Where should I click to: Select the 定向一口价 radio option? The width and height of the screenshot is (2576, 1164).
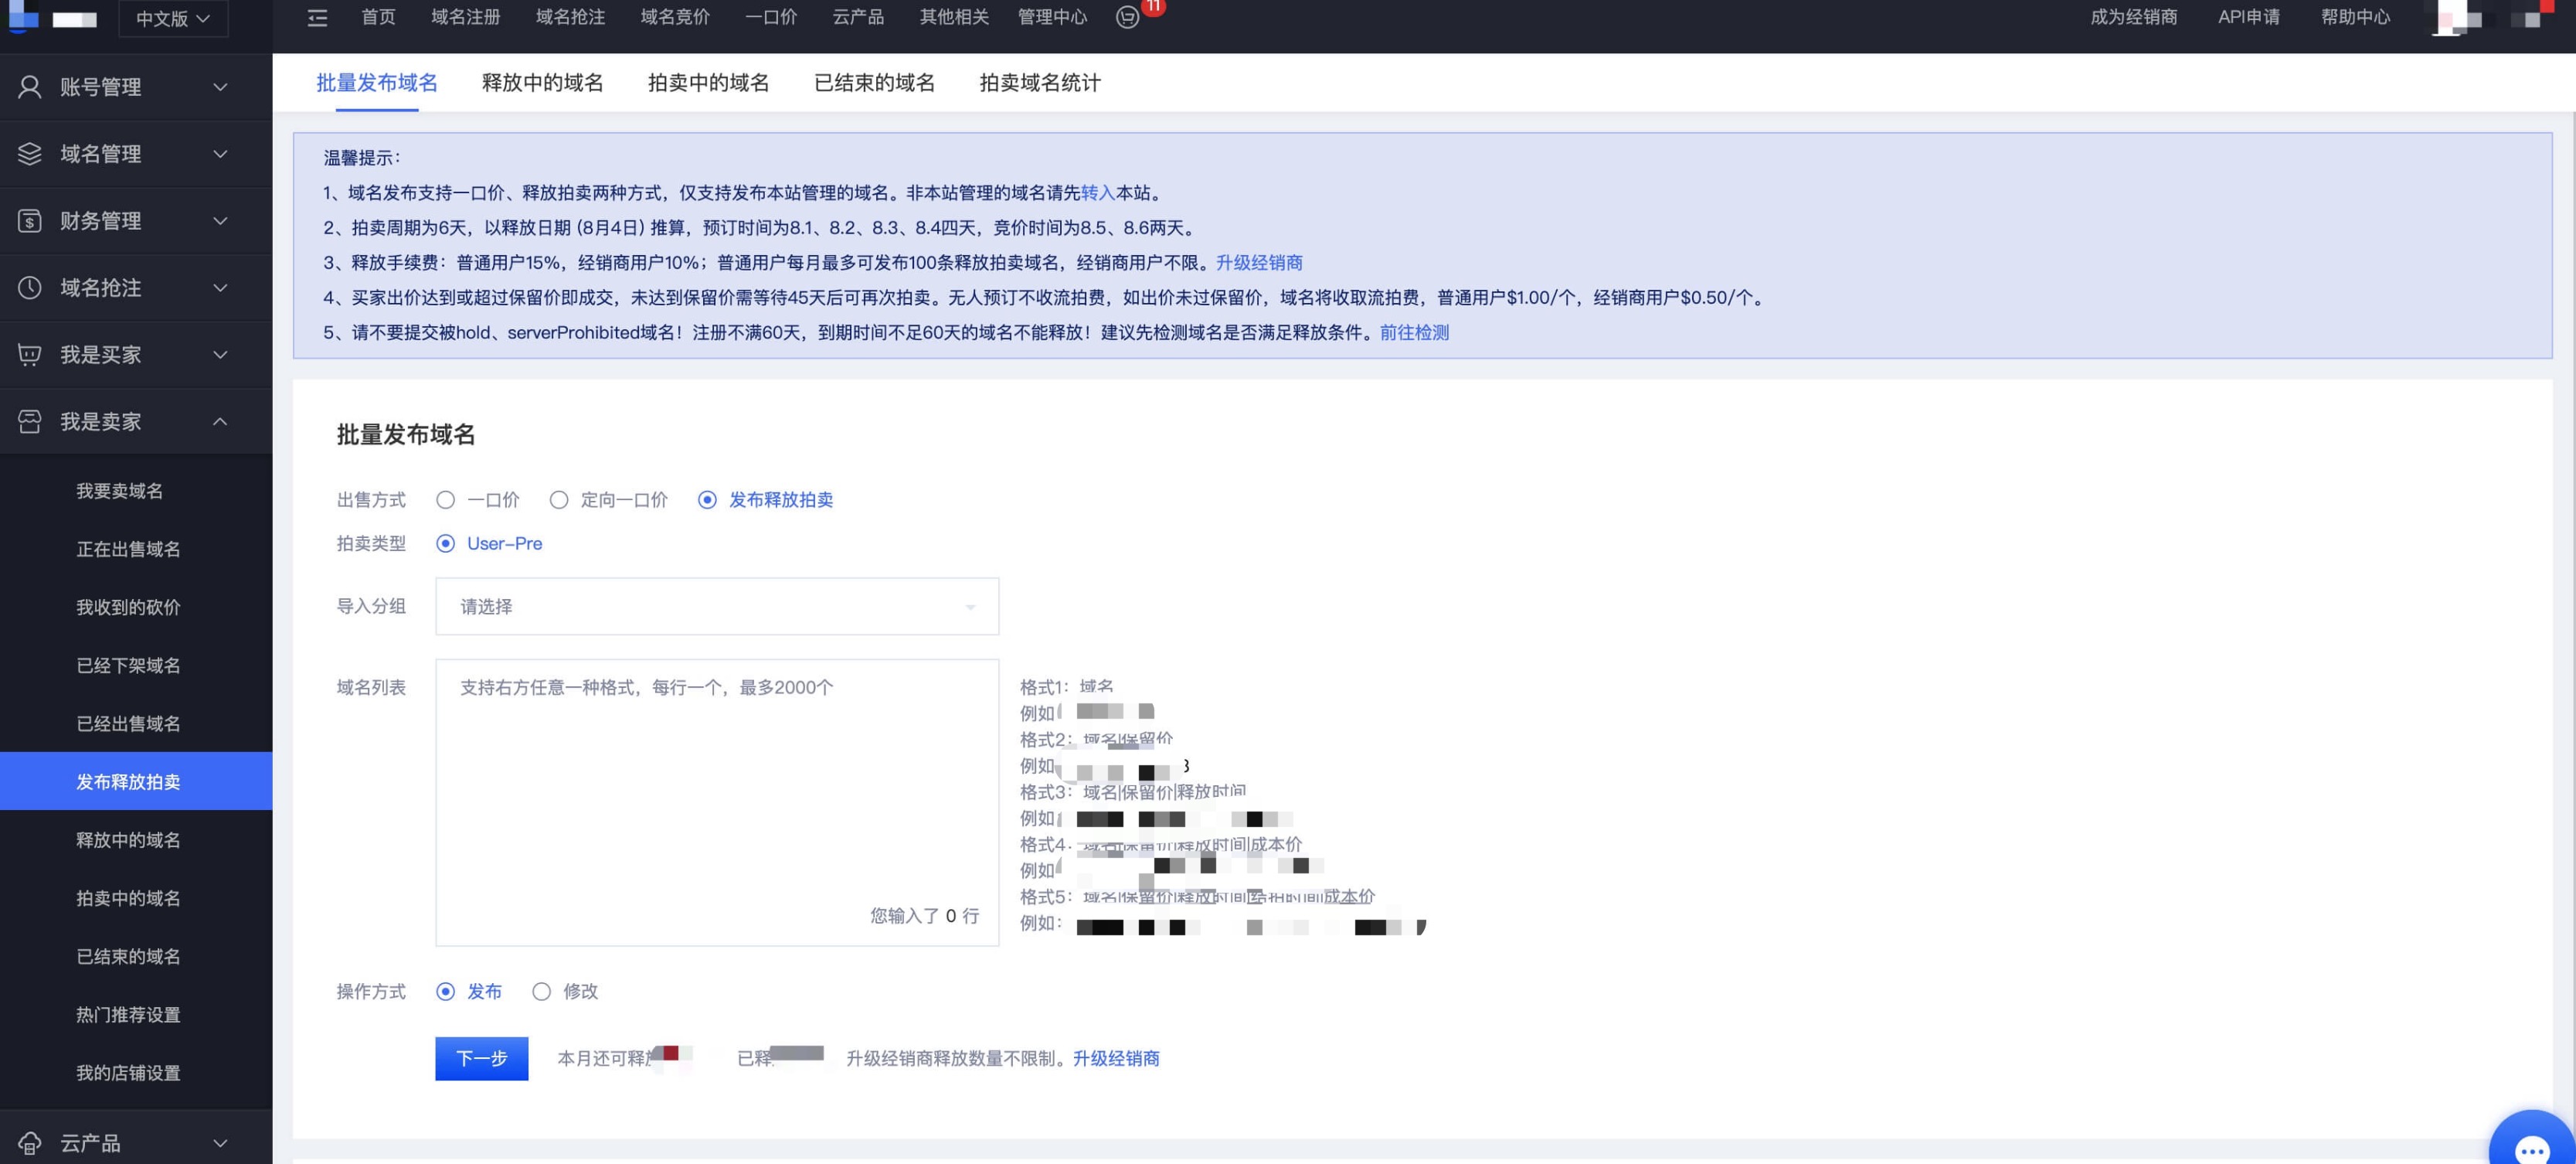(559, 500)
